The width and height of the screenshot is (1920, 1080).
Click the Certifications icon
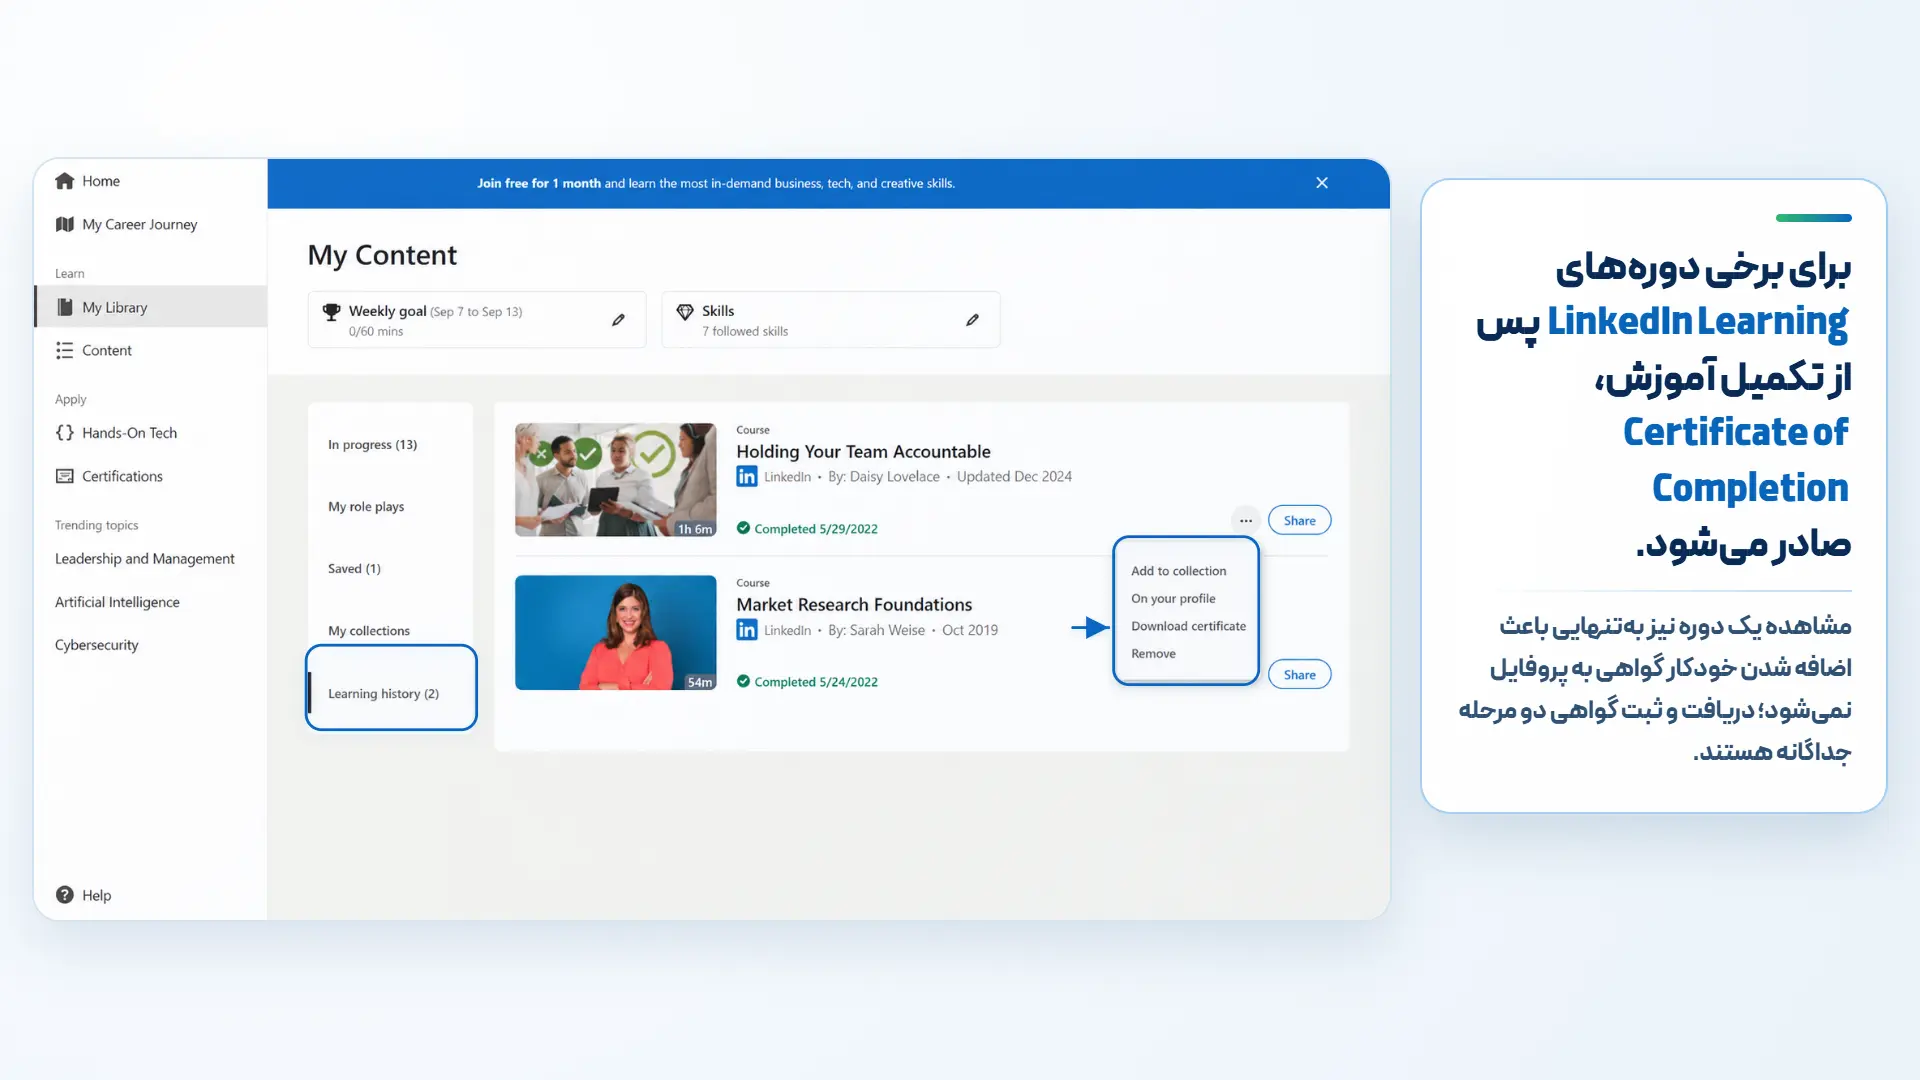65,476
